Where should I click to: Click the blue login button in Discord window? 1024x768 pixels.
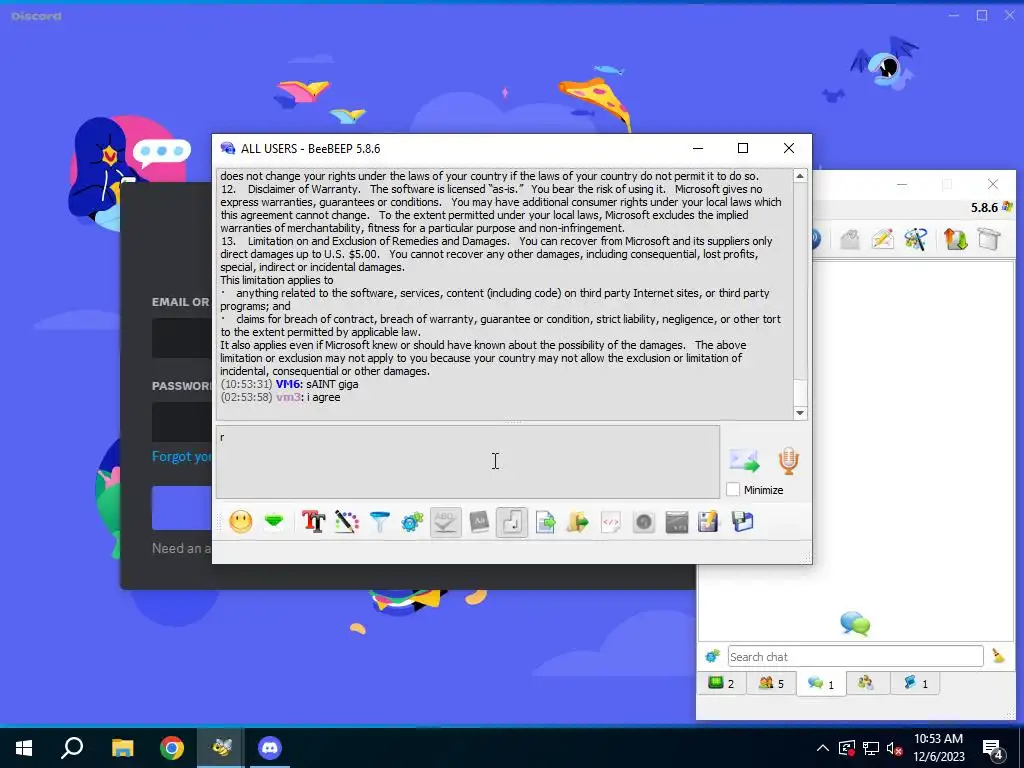(x=182, y=508)
